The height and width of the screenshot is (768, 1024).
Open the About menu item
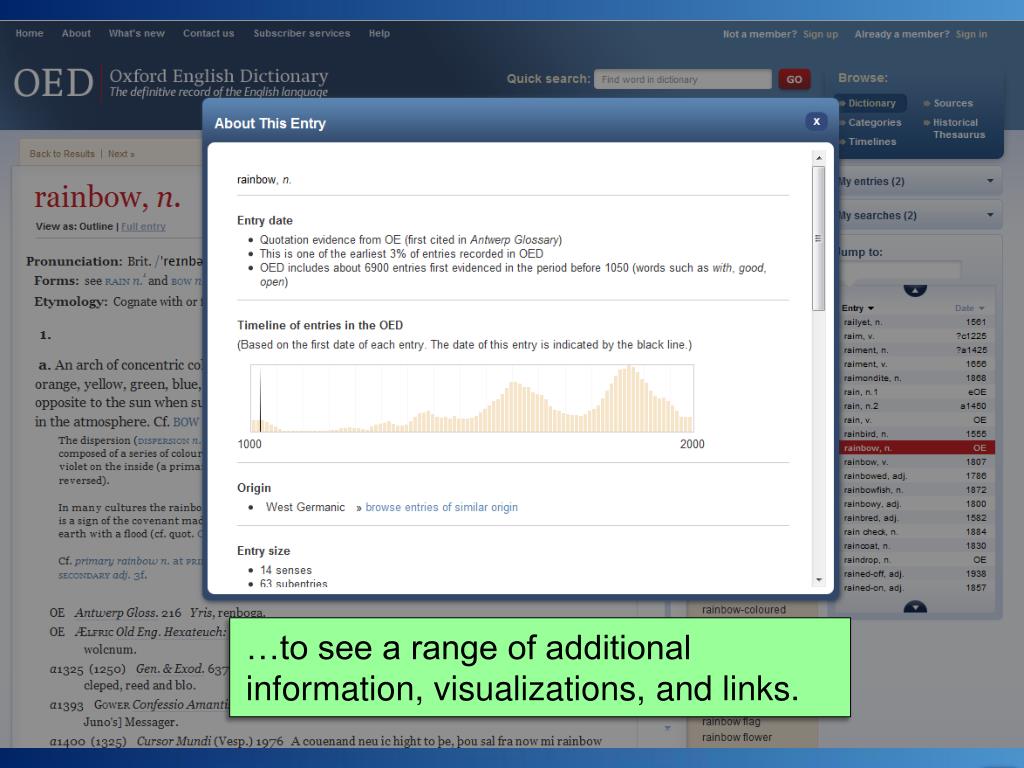coord(76,33)
